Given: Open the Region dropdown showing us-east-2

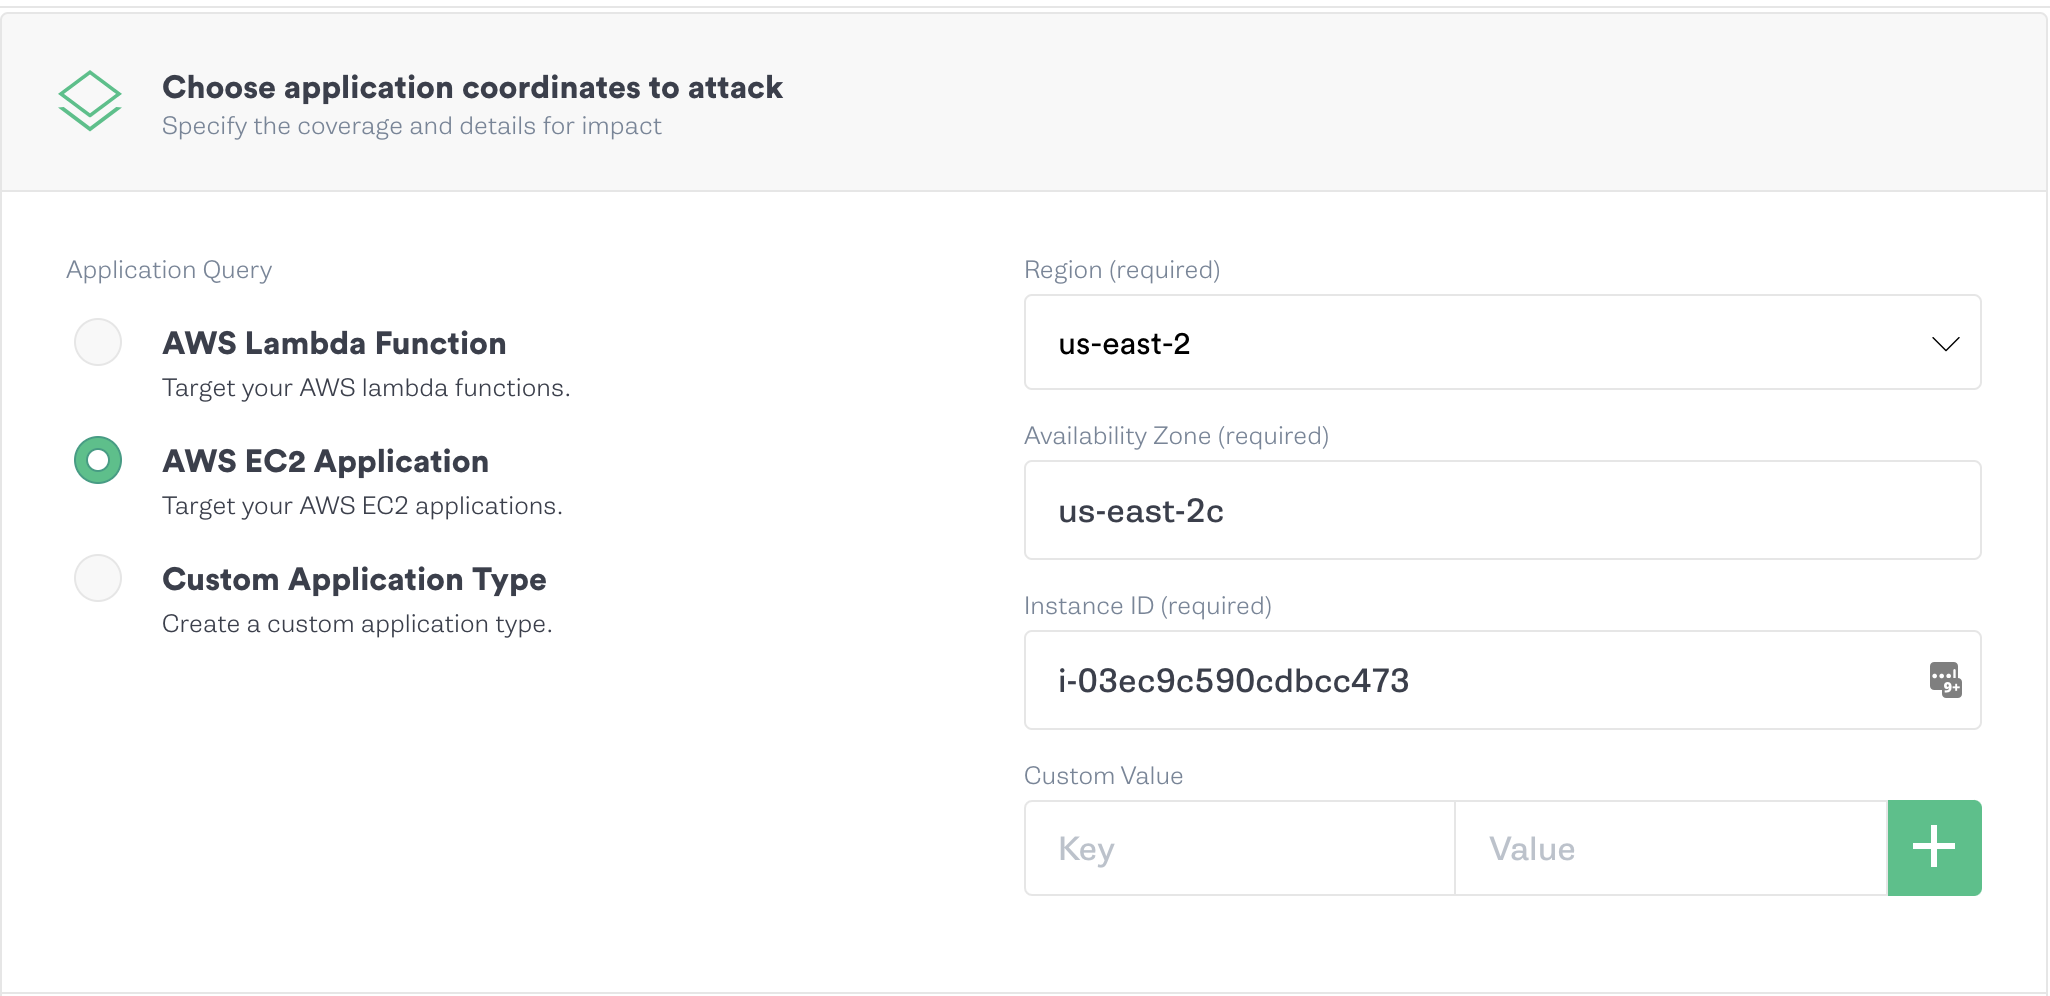Looking at the screenshot, I should [1502, 342].
